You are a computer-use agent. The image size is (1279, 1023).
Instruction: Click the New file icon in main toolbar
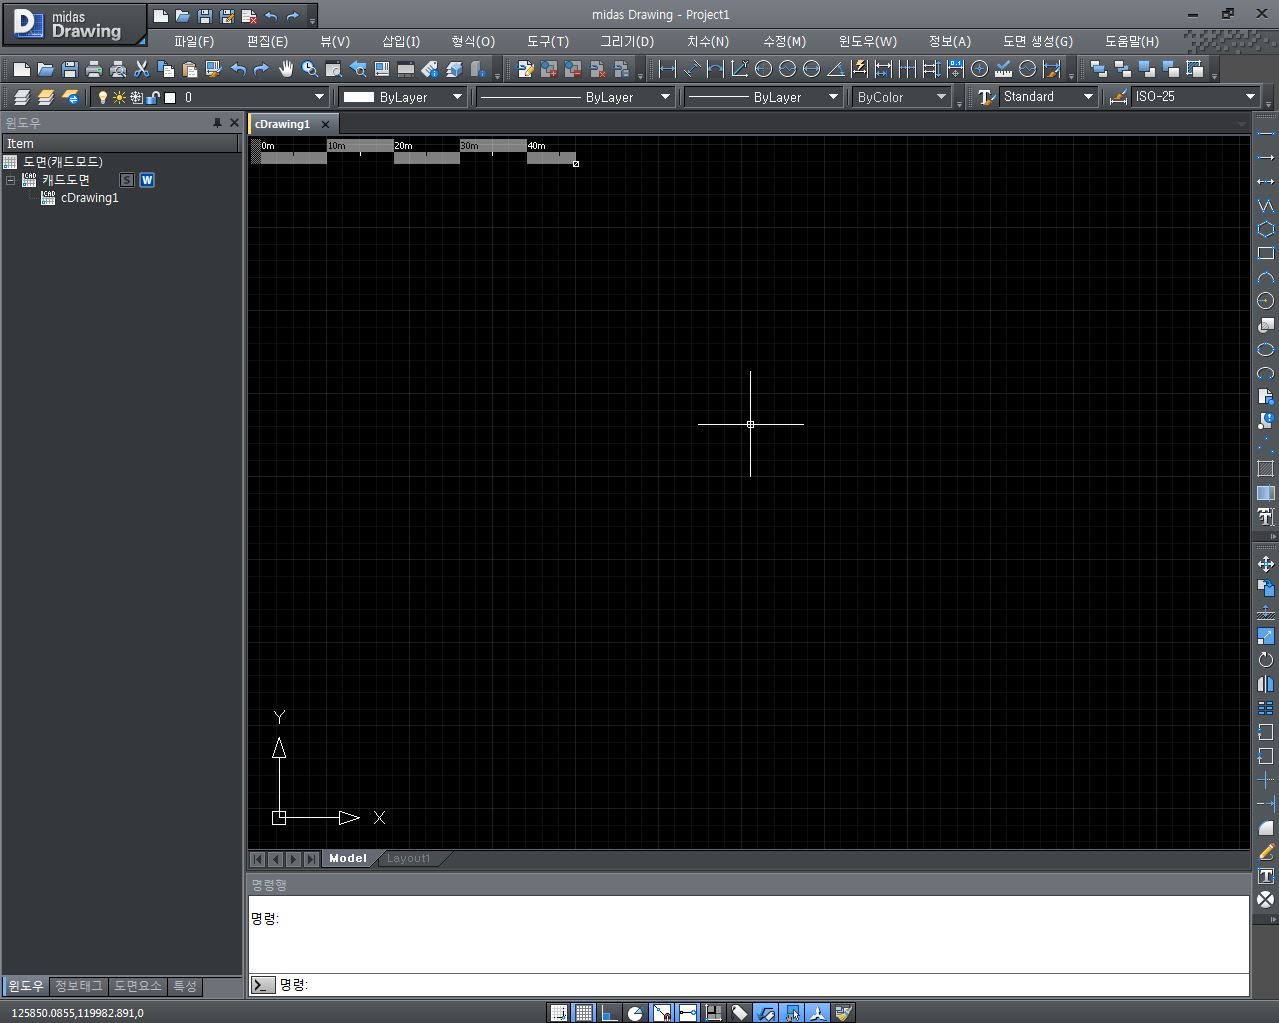[21, 69]
